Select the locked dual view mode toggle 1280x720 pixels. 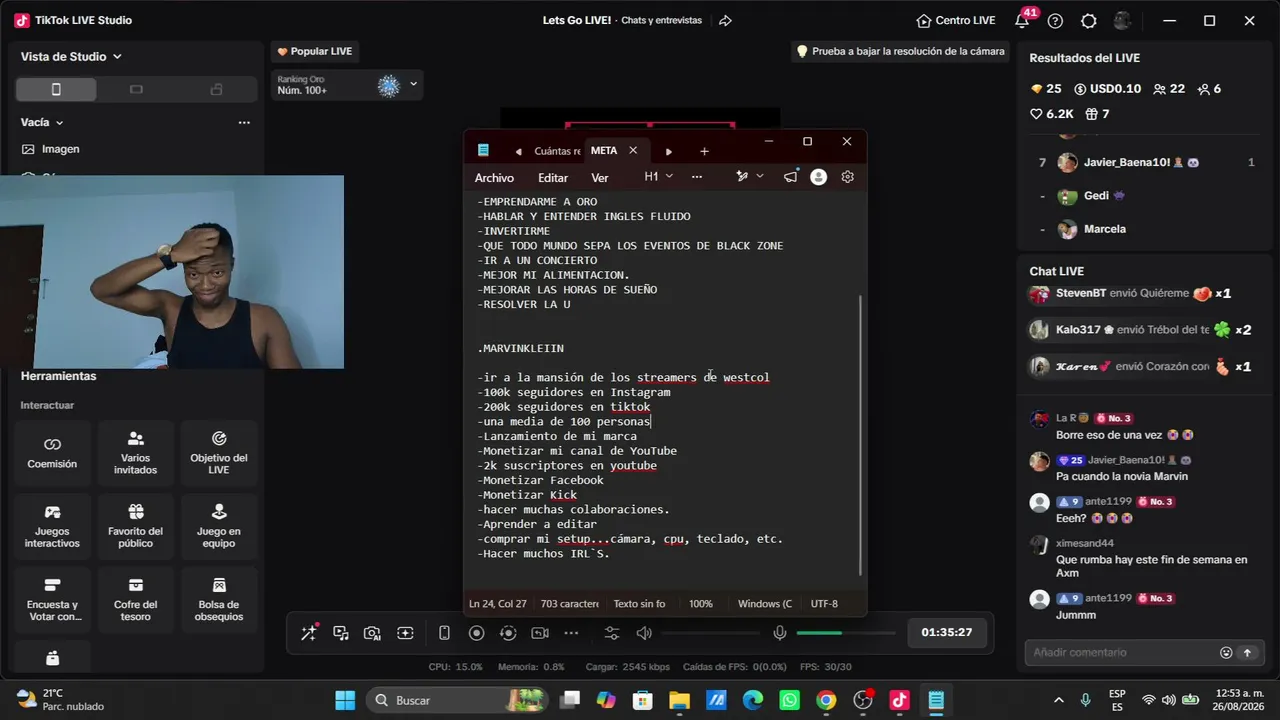tap(216, 90)
